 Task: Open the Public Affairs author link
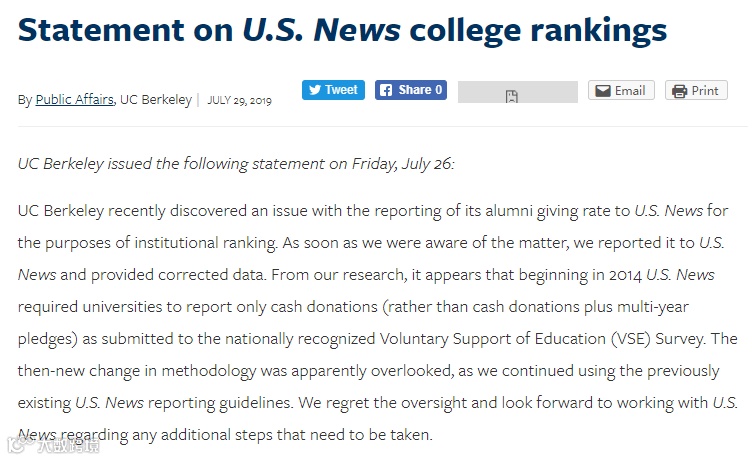coord(74,100)
